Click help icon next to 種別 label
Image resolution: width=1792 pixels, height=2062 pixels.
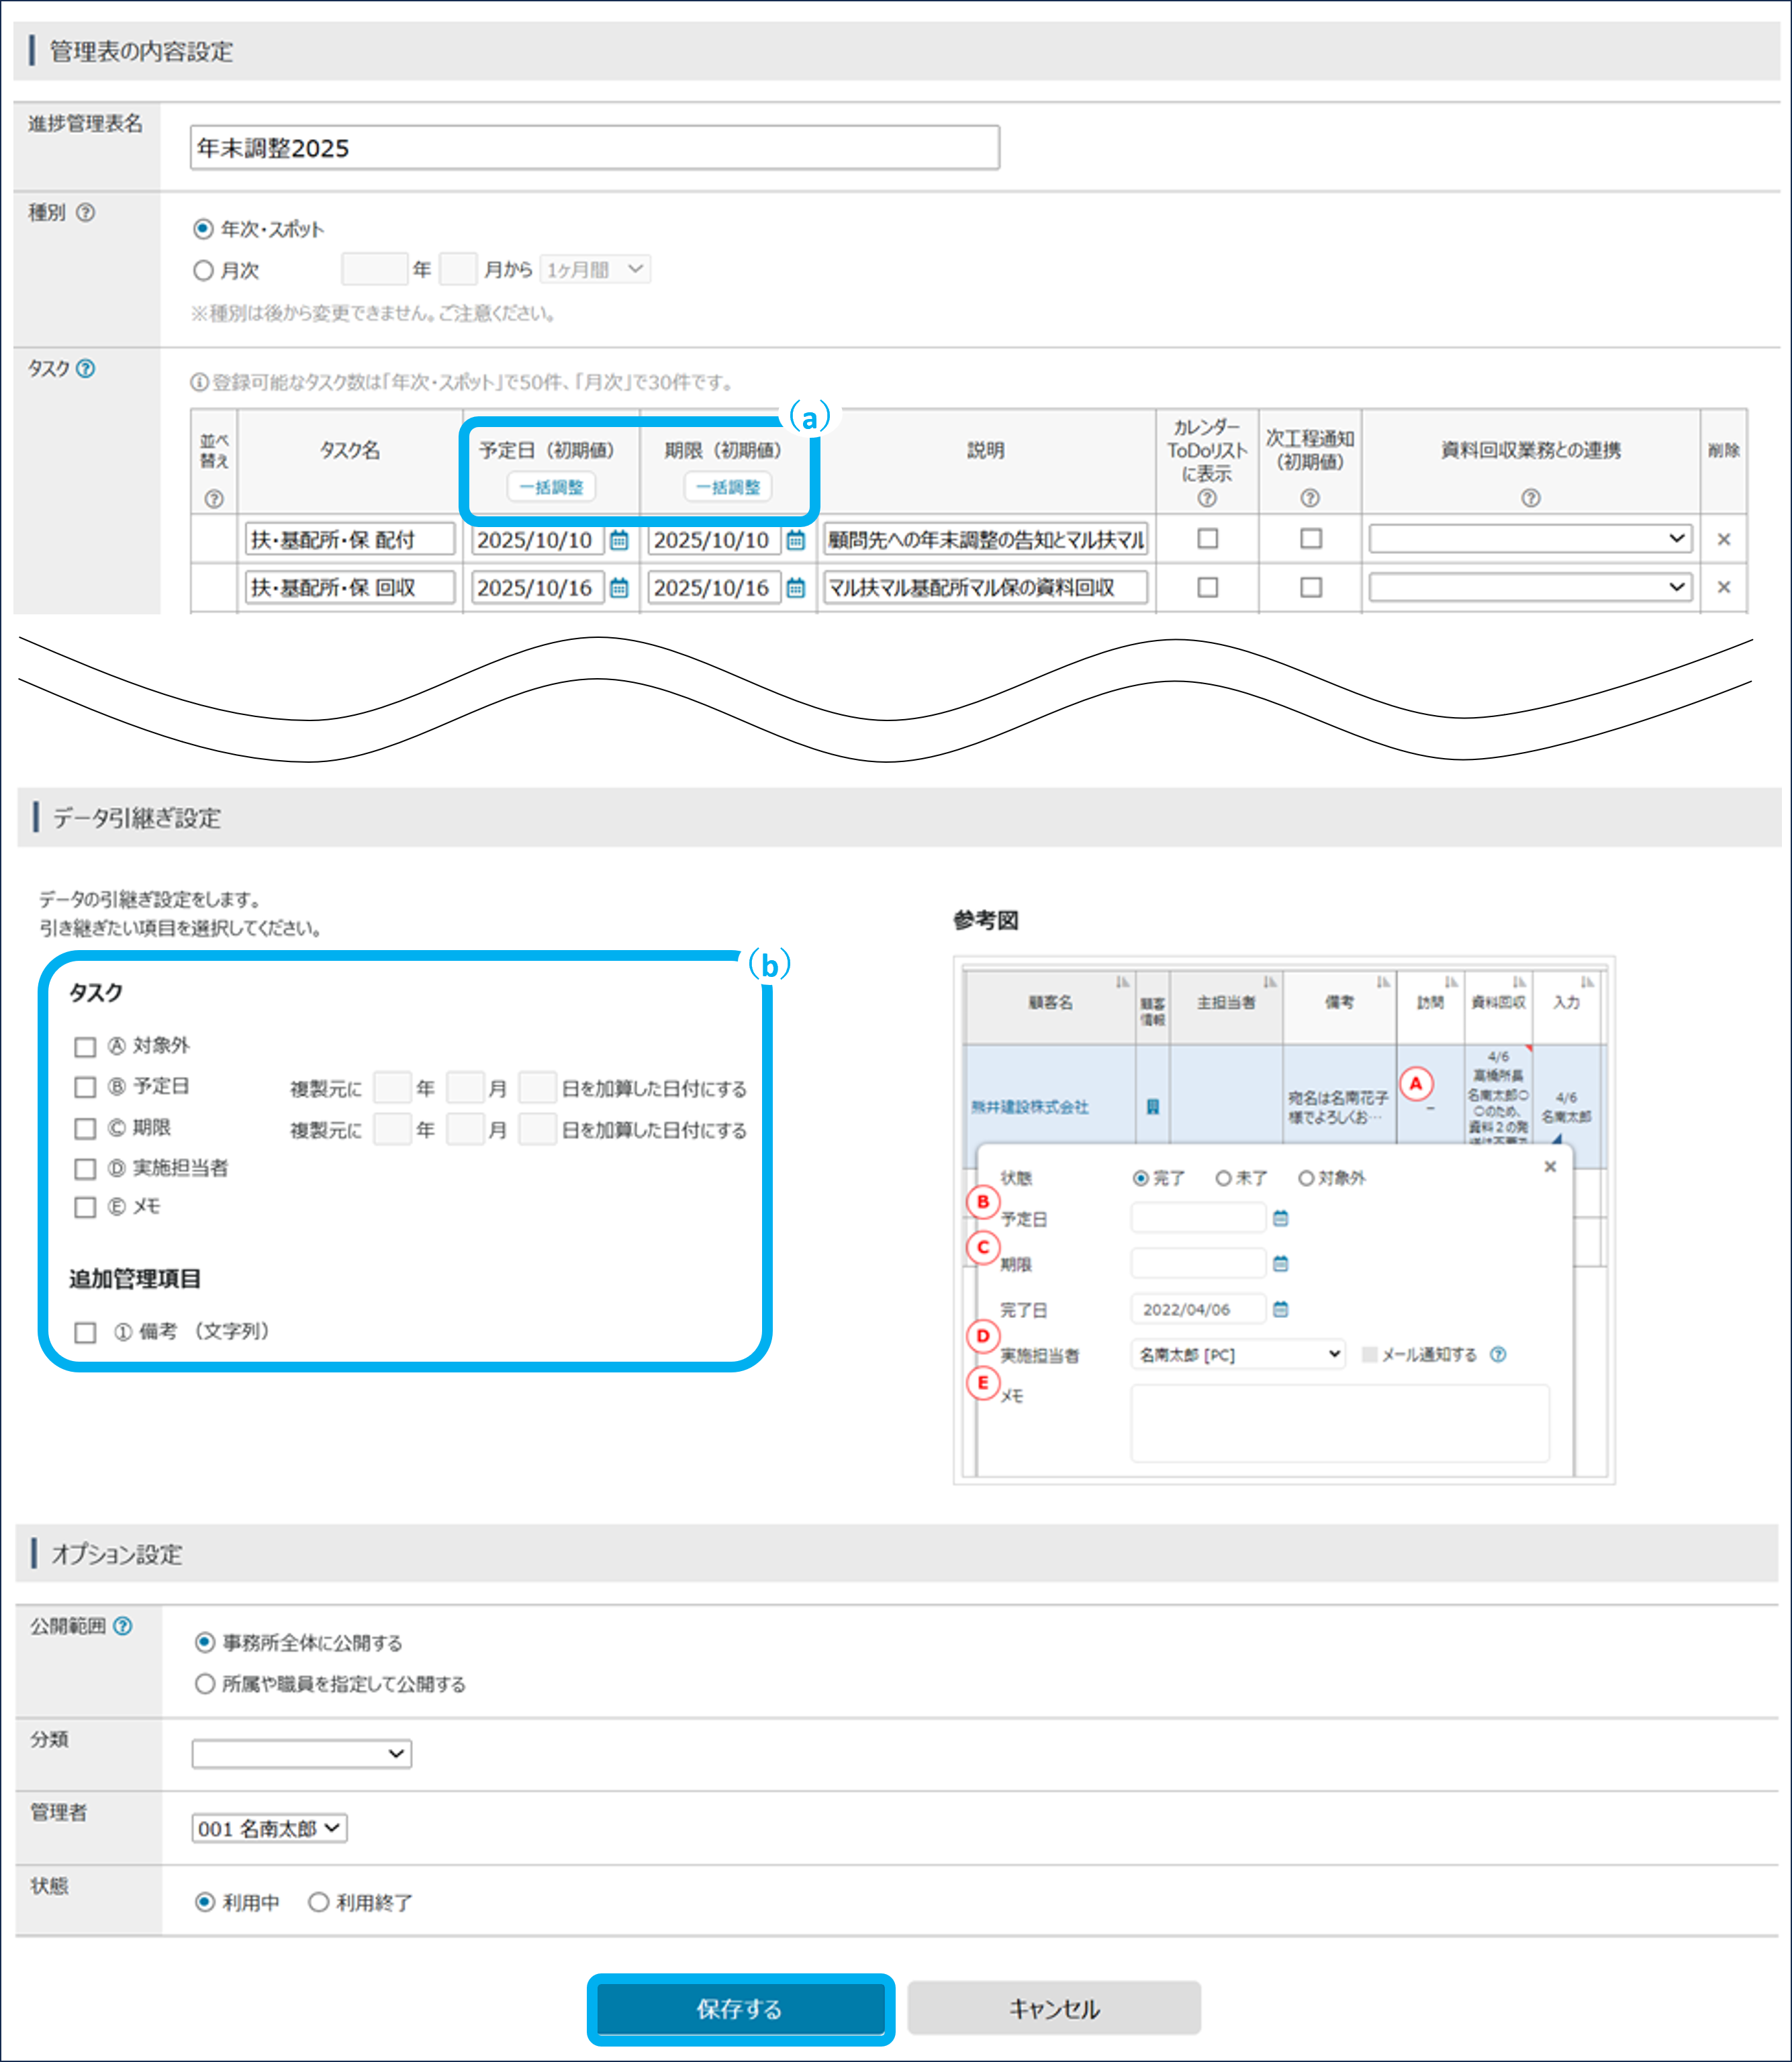pyautogui.click(x=86, y=212)
